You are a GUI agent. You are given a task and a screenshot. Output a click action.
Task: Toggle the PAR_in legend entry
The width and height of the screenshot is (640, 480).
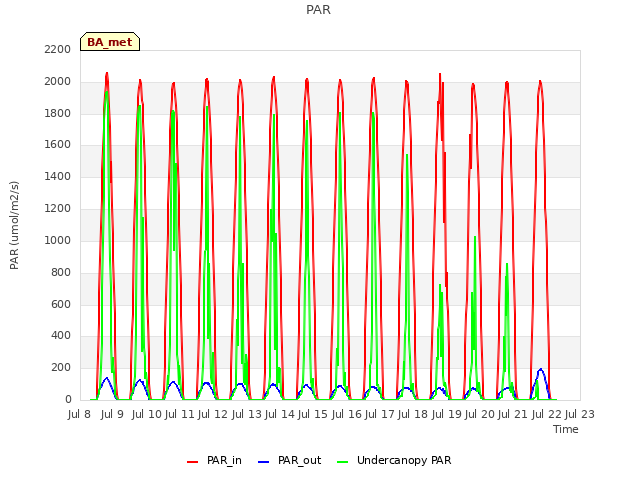[x=214, y=460]
